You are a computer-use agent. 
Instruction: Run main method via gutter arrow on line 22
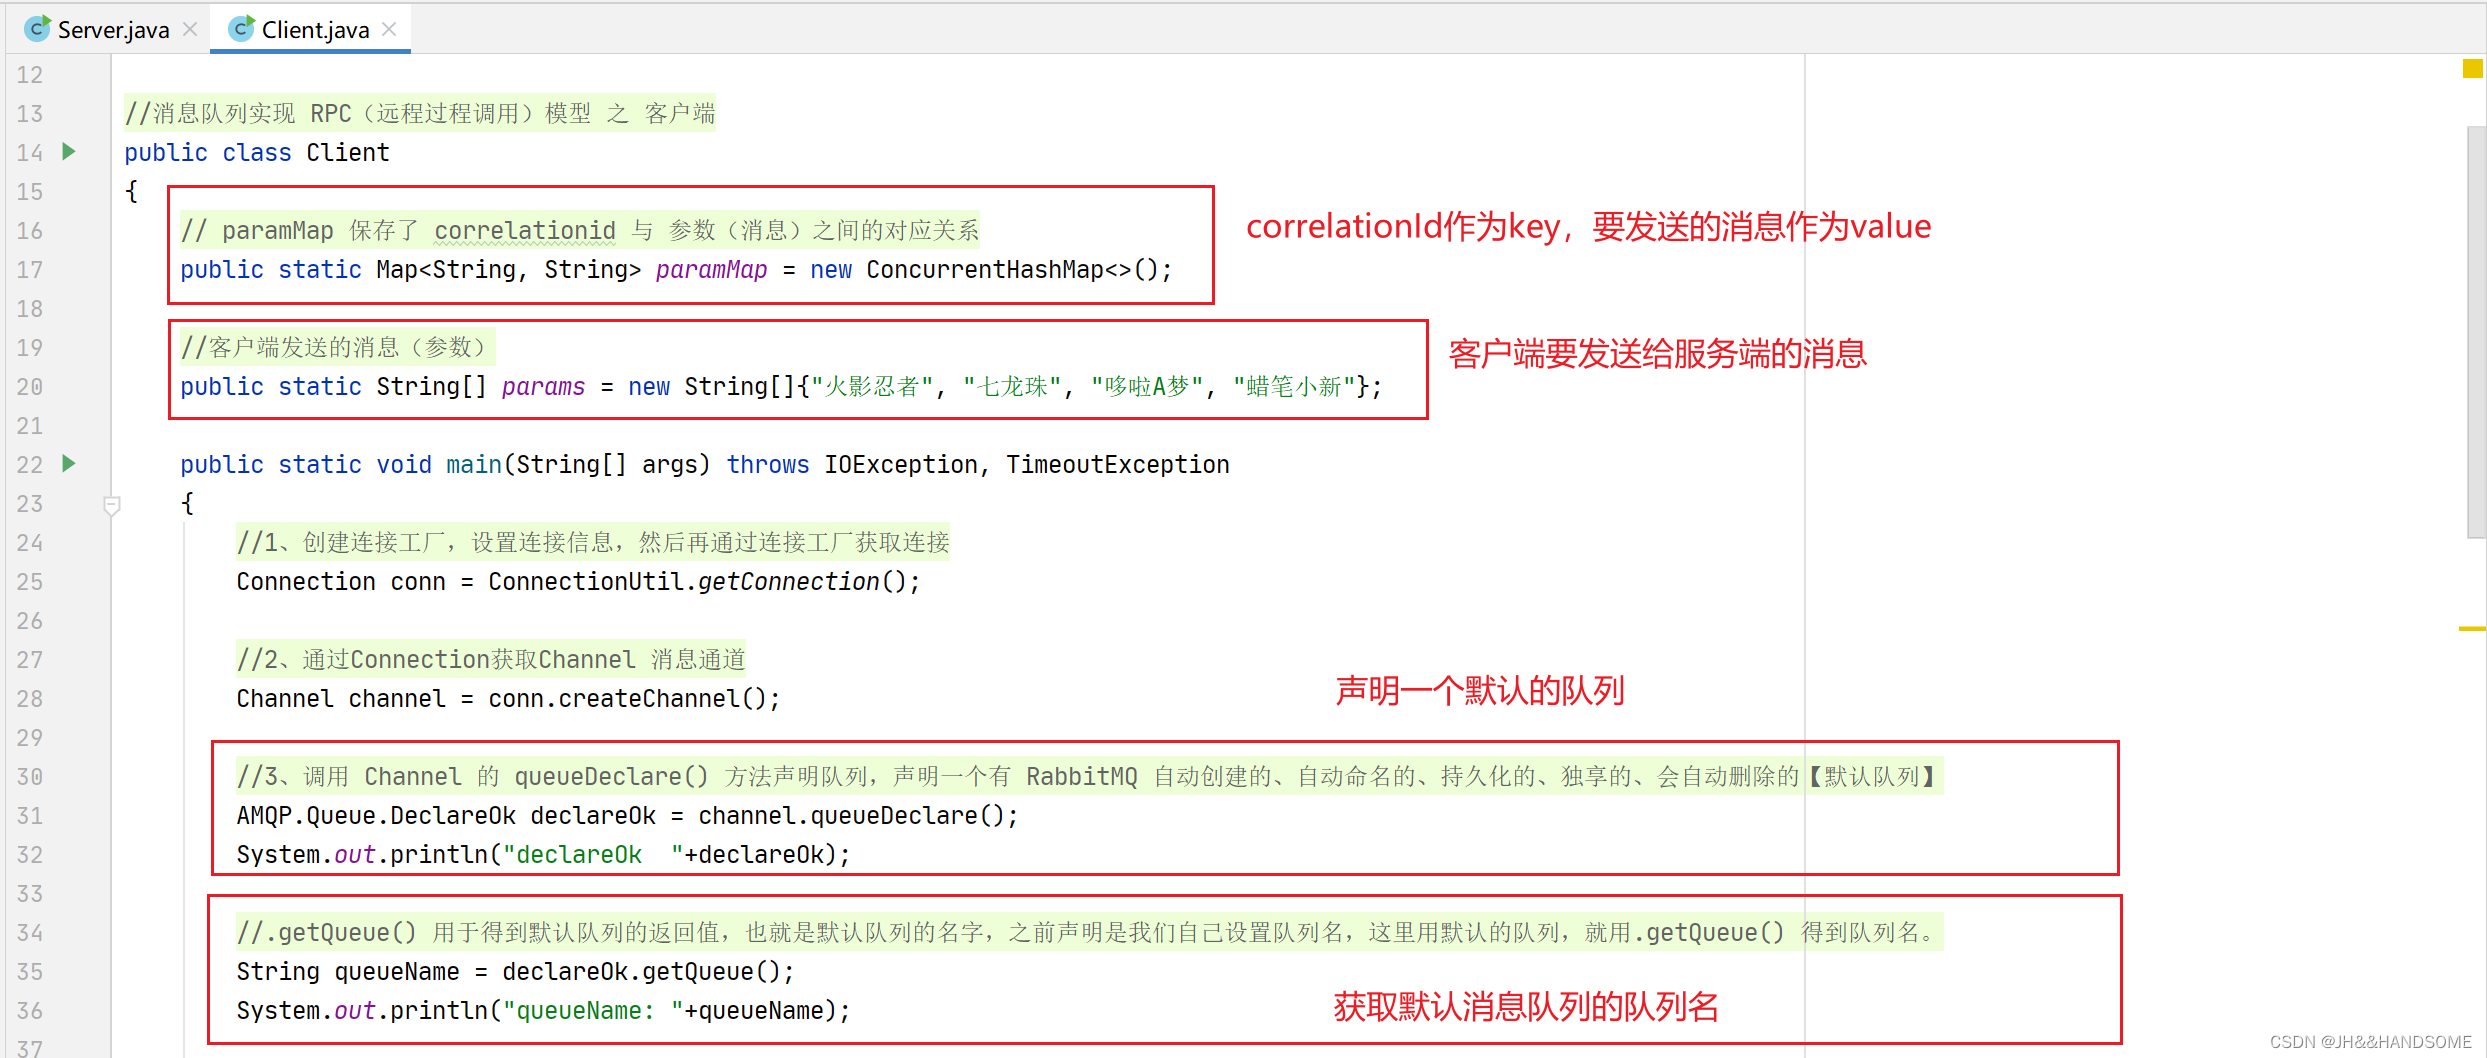69,464
